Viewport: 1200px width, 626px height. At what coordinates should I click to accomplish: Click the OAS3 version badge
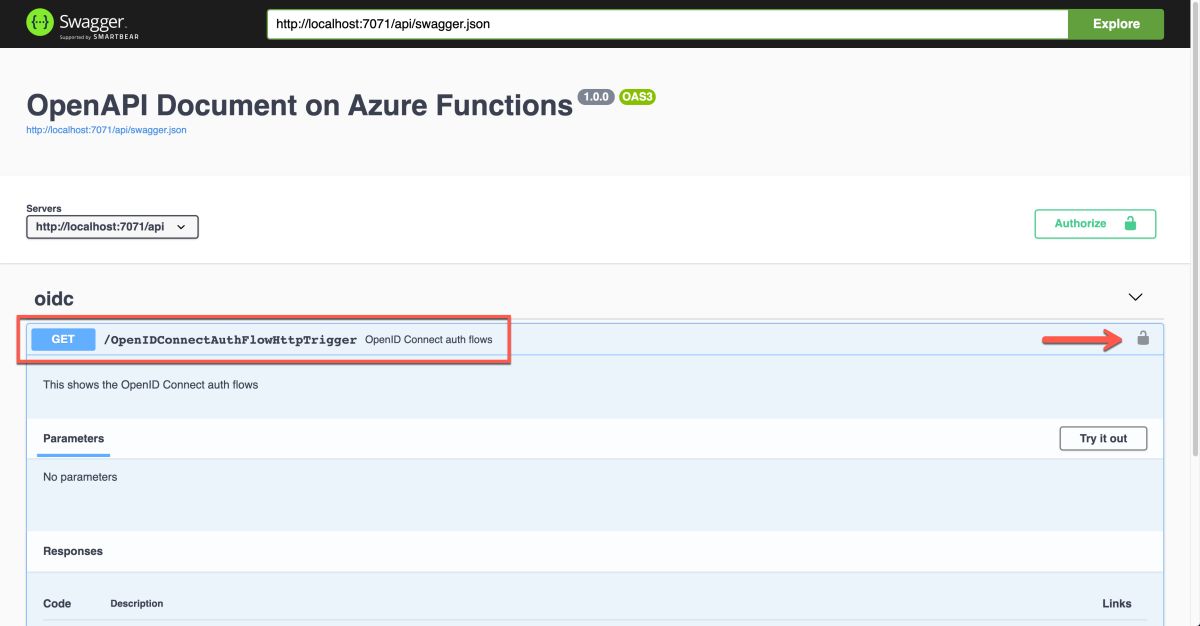point(637,97)
